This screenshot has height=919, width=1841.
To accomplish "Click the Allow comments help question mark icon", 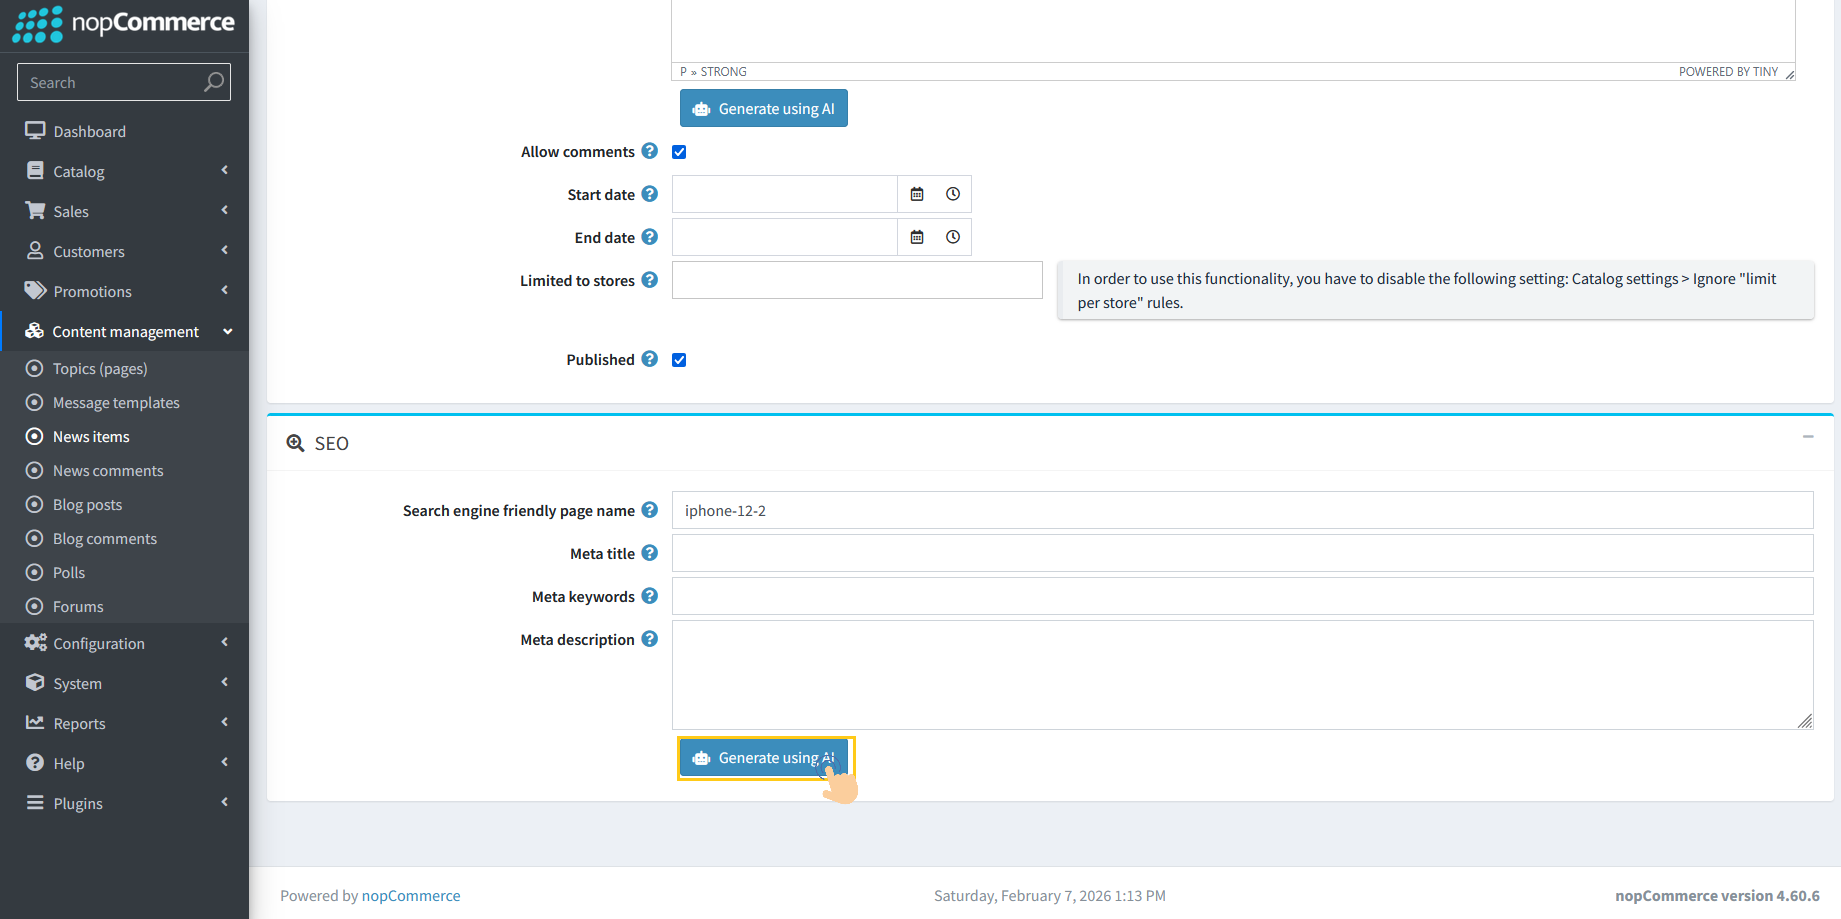I will tap(650, 151).
